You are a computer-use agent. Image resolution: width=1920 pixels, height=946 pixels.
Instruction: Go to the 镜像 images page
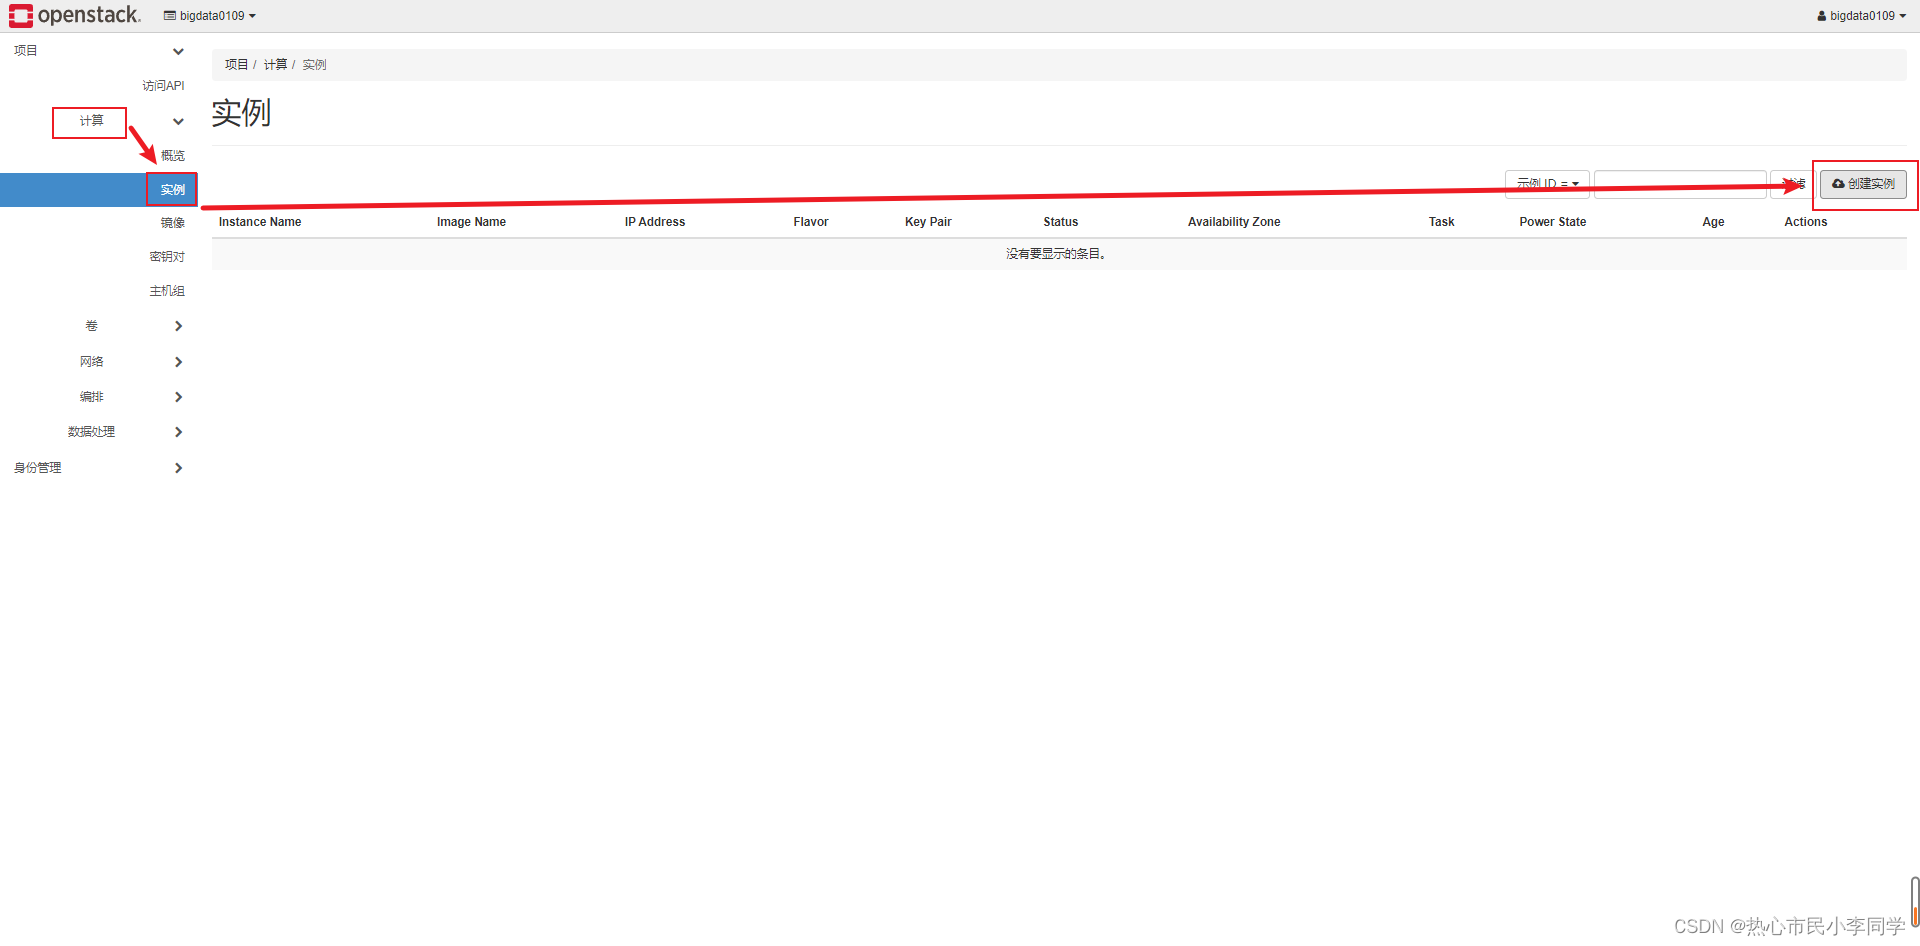coord(172,223)
